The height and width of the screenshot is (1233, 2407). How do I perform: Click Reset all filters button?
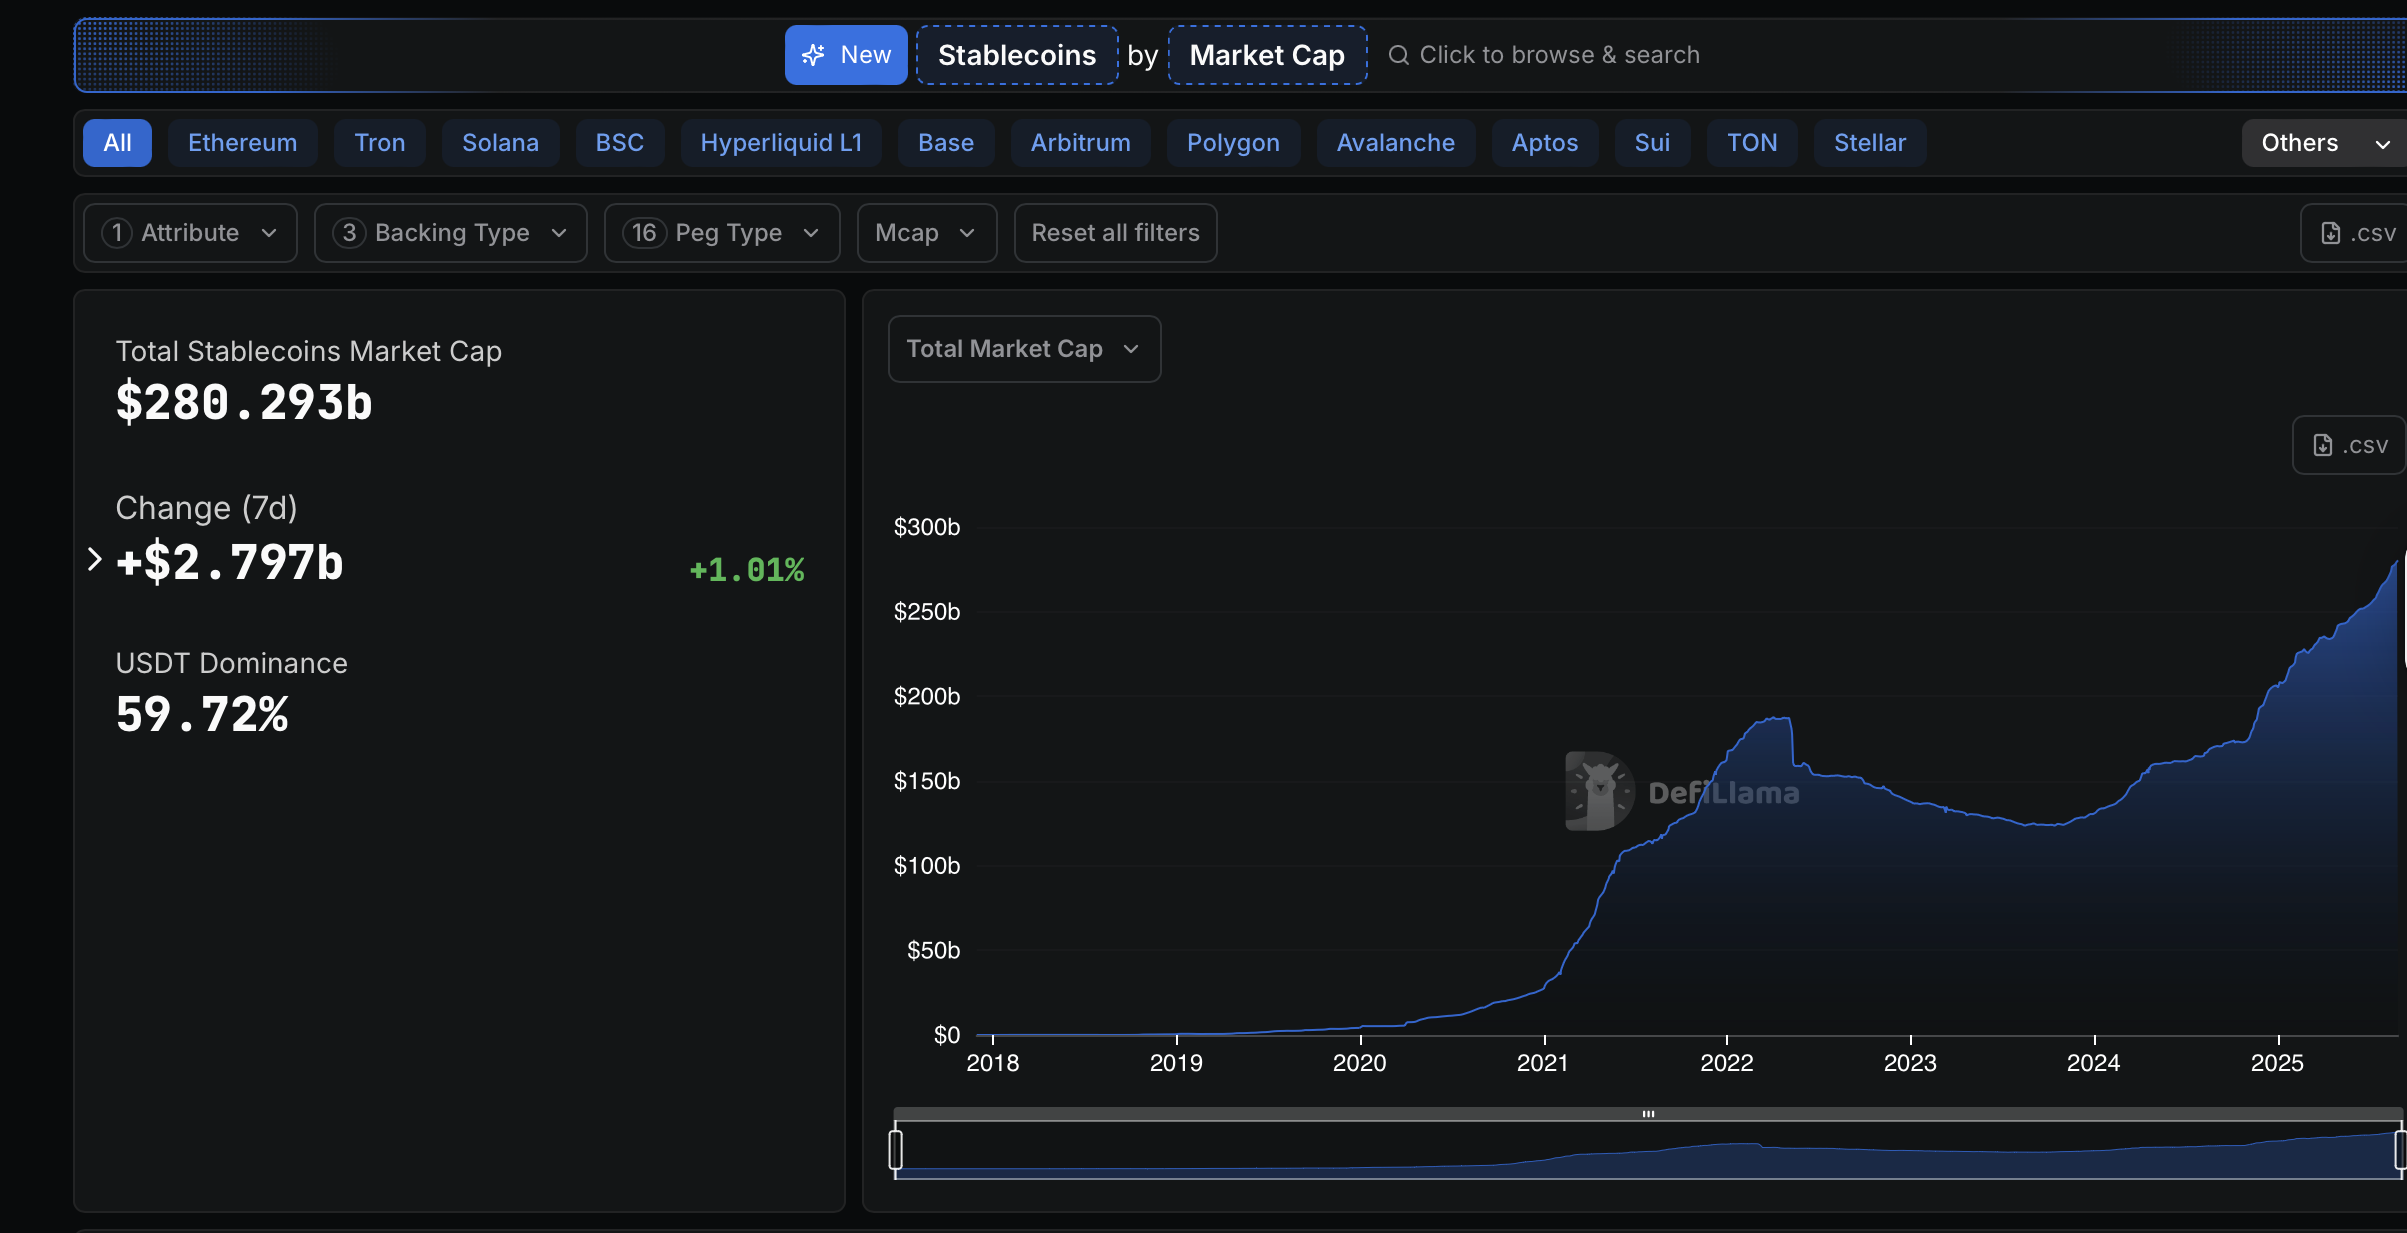[1115, 233]
